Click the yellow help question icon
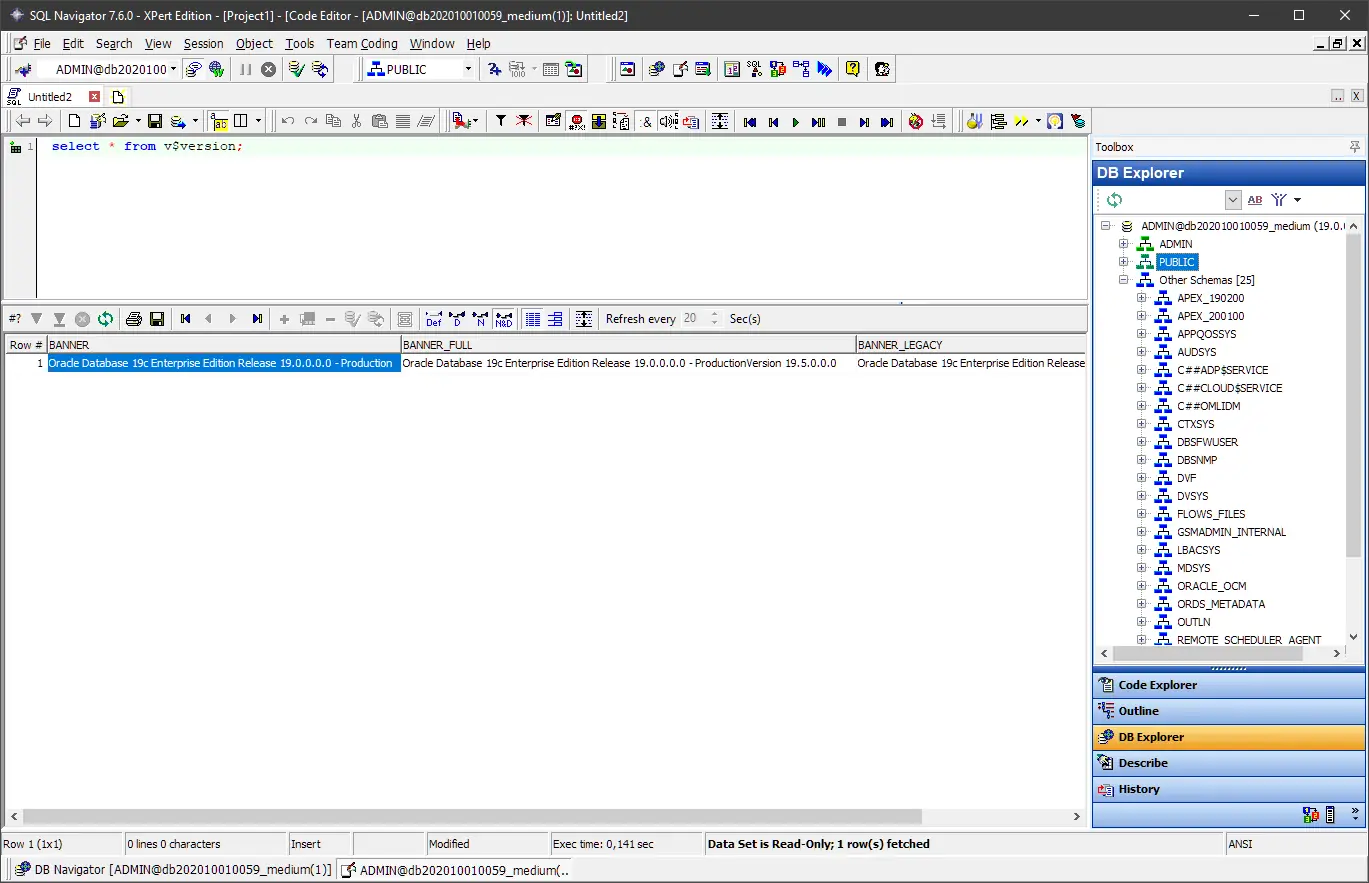 (x=852, y=69)
